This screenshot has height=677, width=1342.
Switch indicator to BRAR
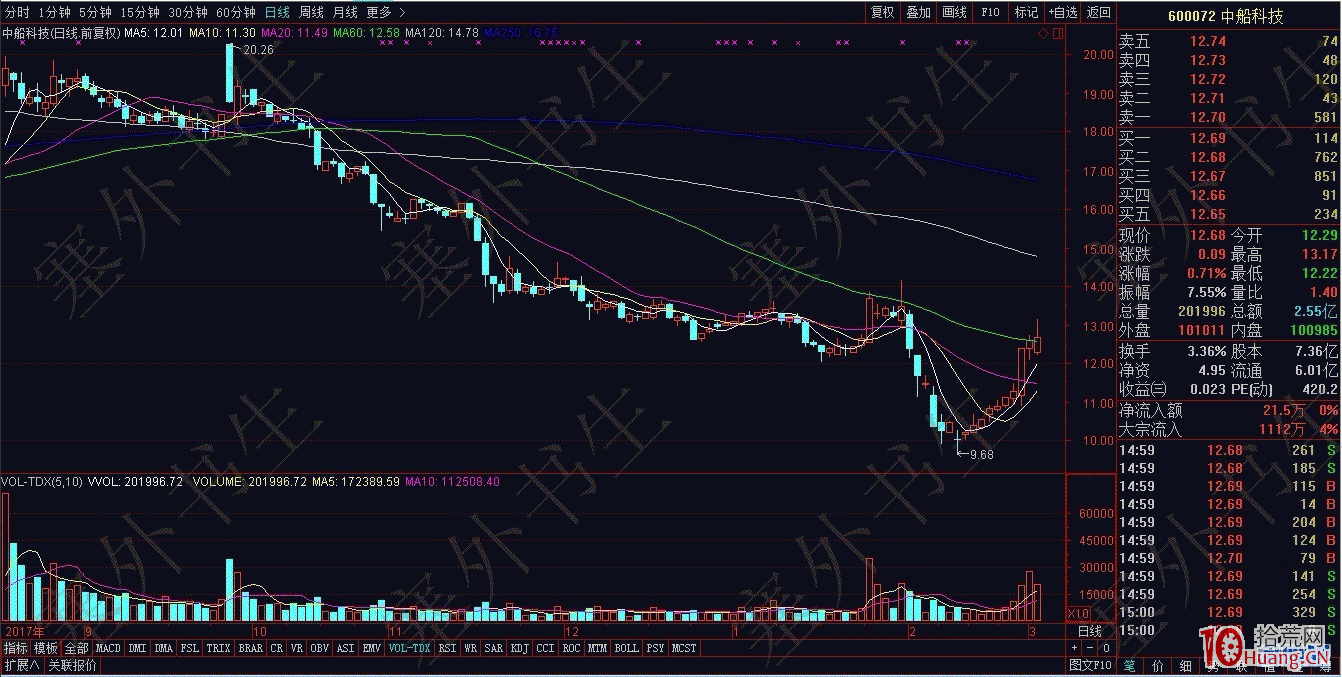(x=251, y=648)
